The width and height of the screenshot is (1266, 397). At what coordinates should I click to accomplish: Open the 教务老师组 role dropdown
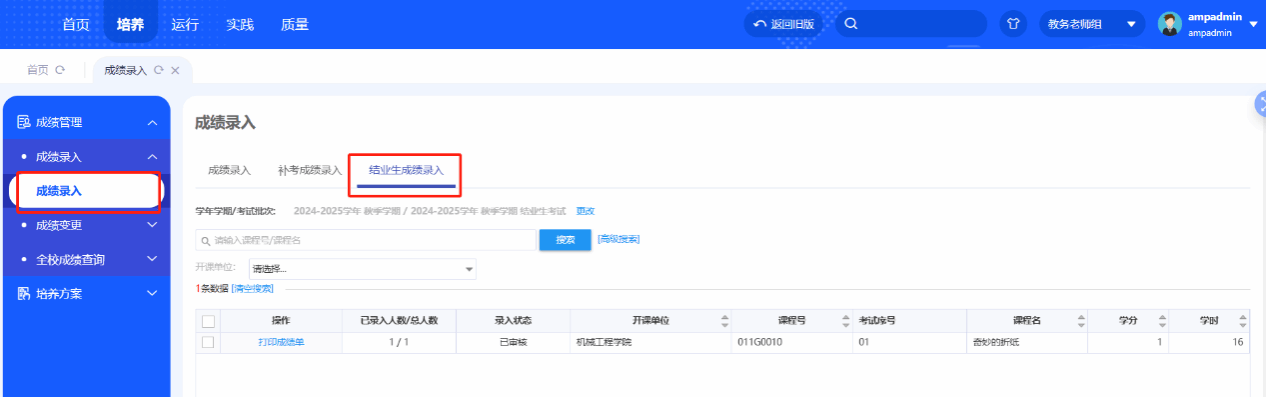click(1092, 24)
